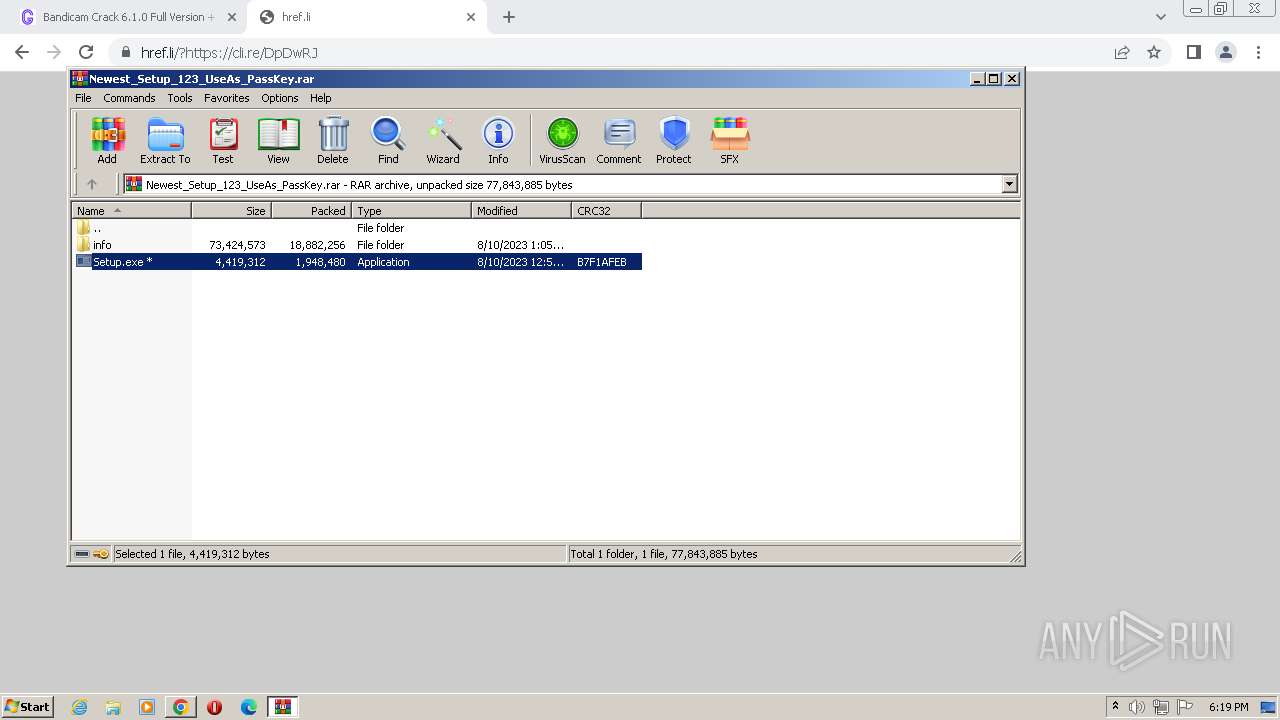
Task: Open the Help menu
Action: (x=320, y=98)
